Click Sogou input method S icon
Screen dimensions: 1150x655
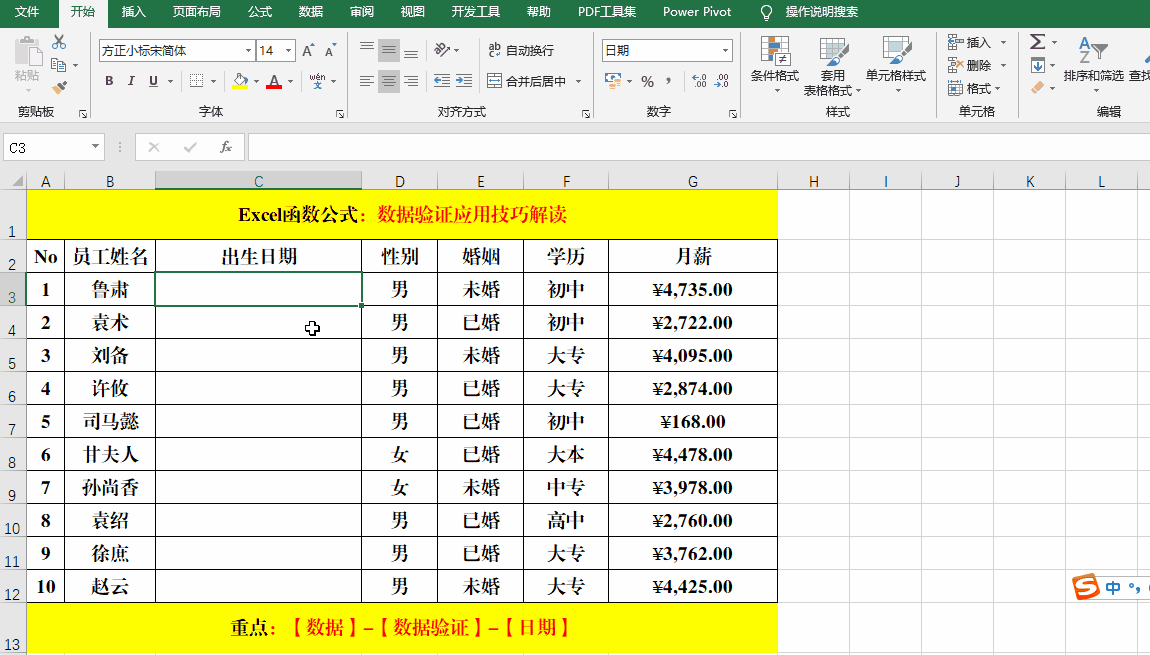coord(1085,587)
